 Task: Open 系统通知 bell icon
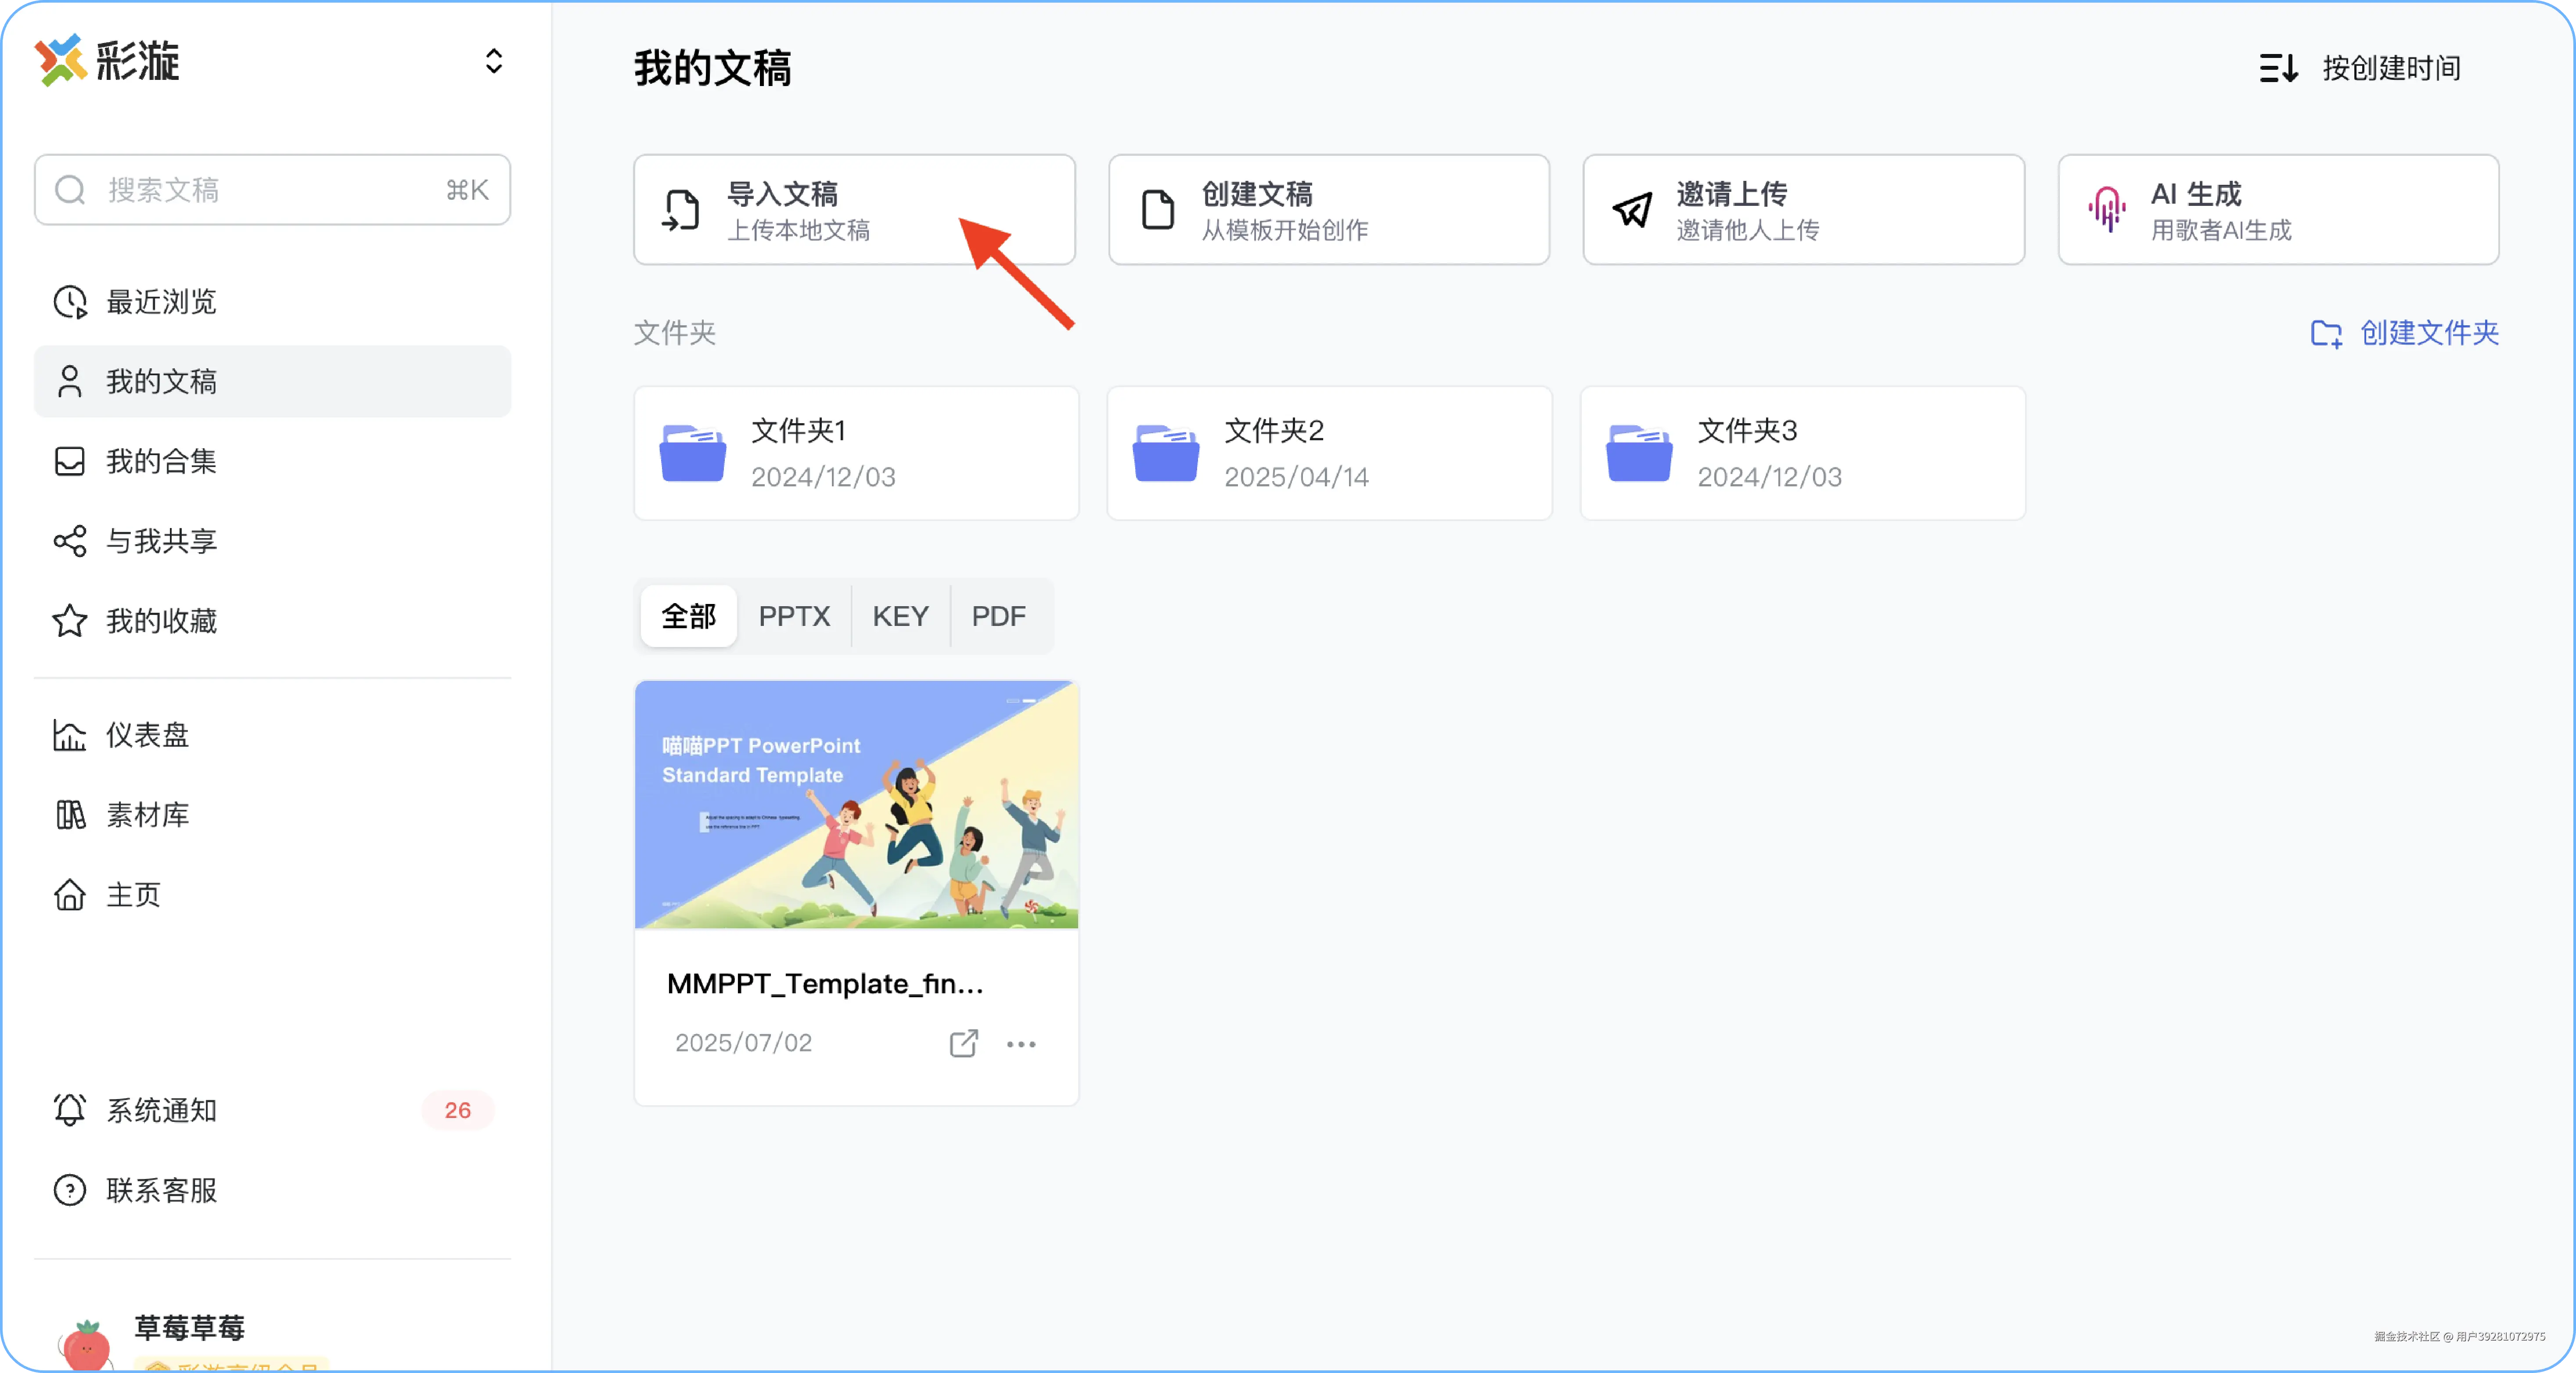[70, 1109]
